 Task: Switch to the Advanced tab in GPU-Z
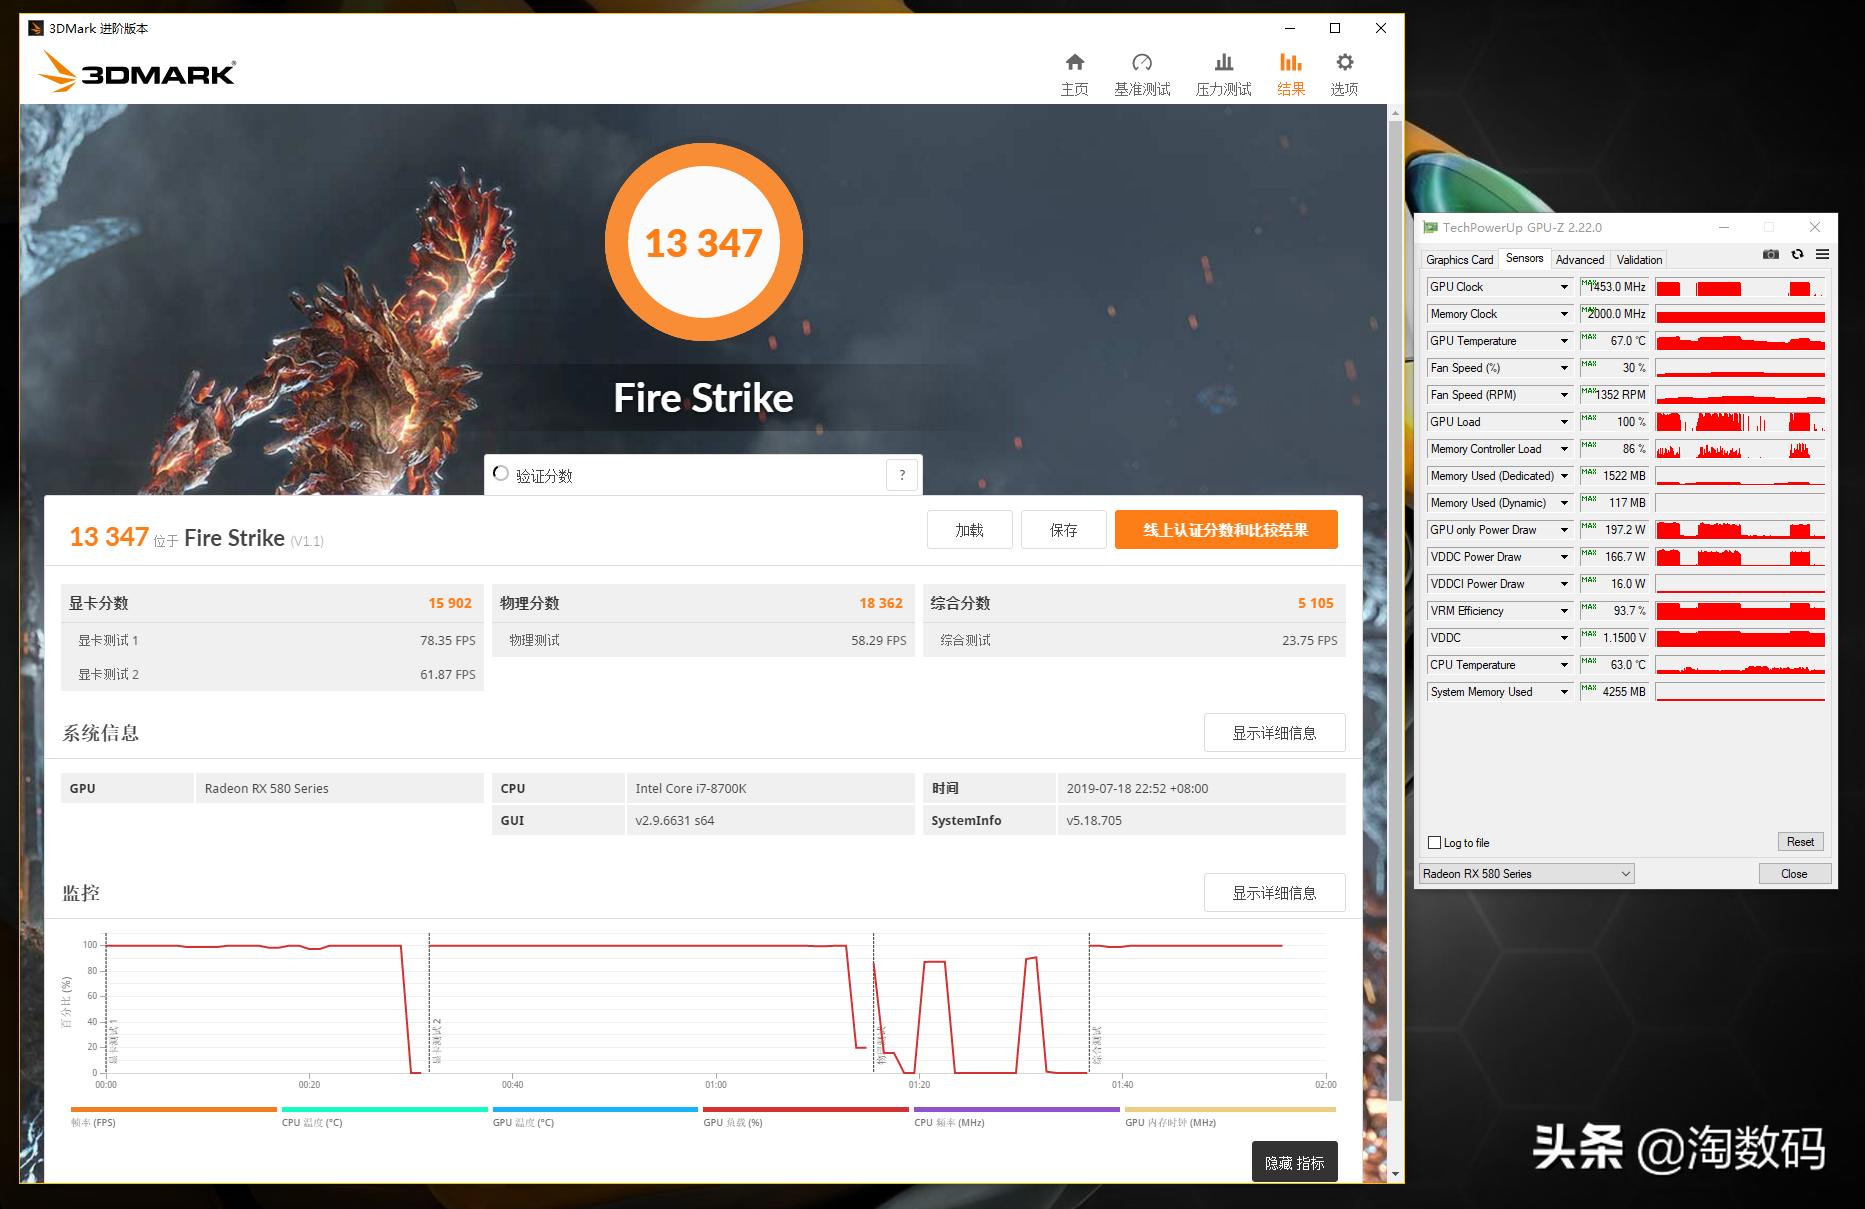1580,259
